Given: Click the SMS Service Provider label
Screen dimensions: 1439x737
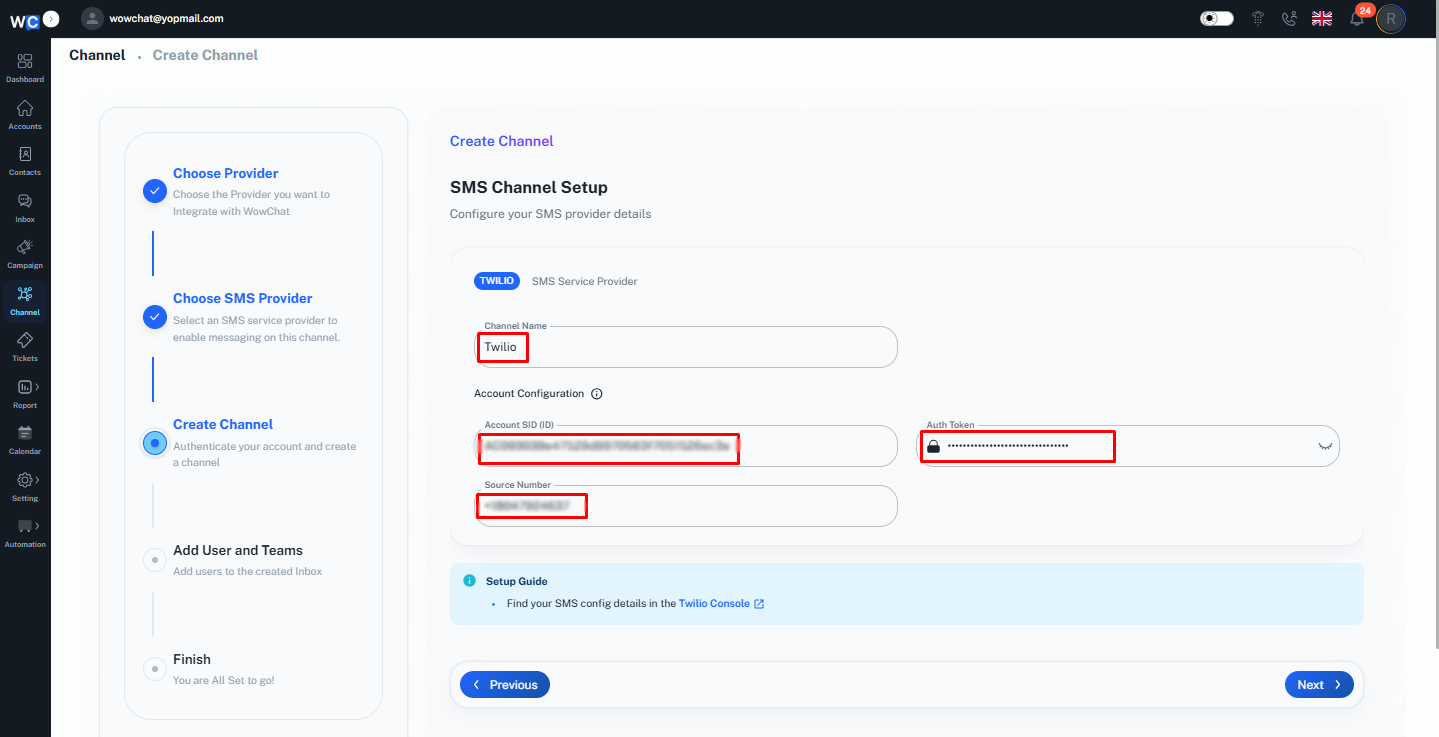Looking at the screenshot, I should tap(585, 281).
